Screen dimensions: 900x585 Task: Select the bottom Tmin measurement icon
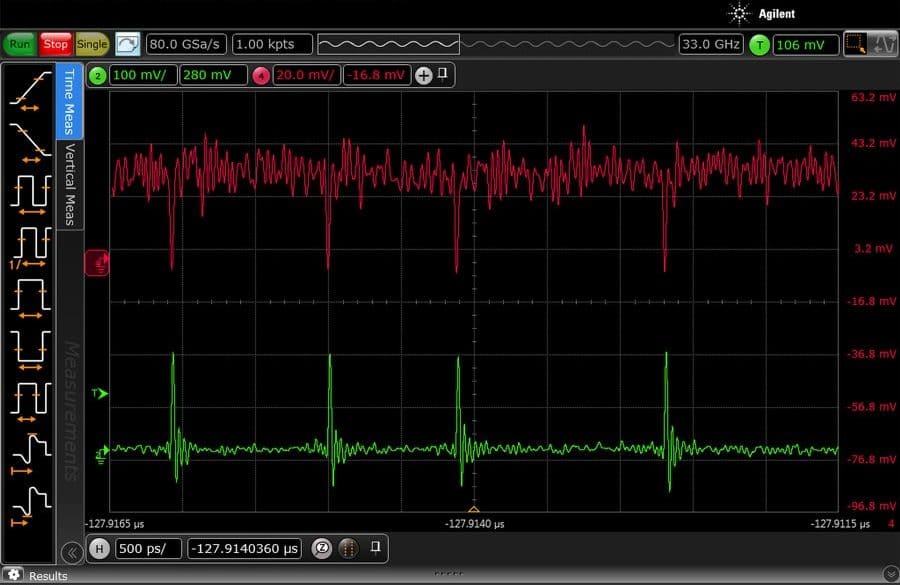30,506
